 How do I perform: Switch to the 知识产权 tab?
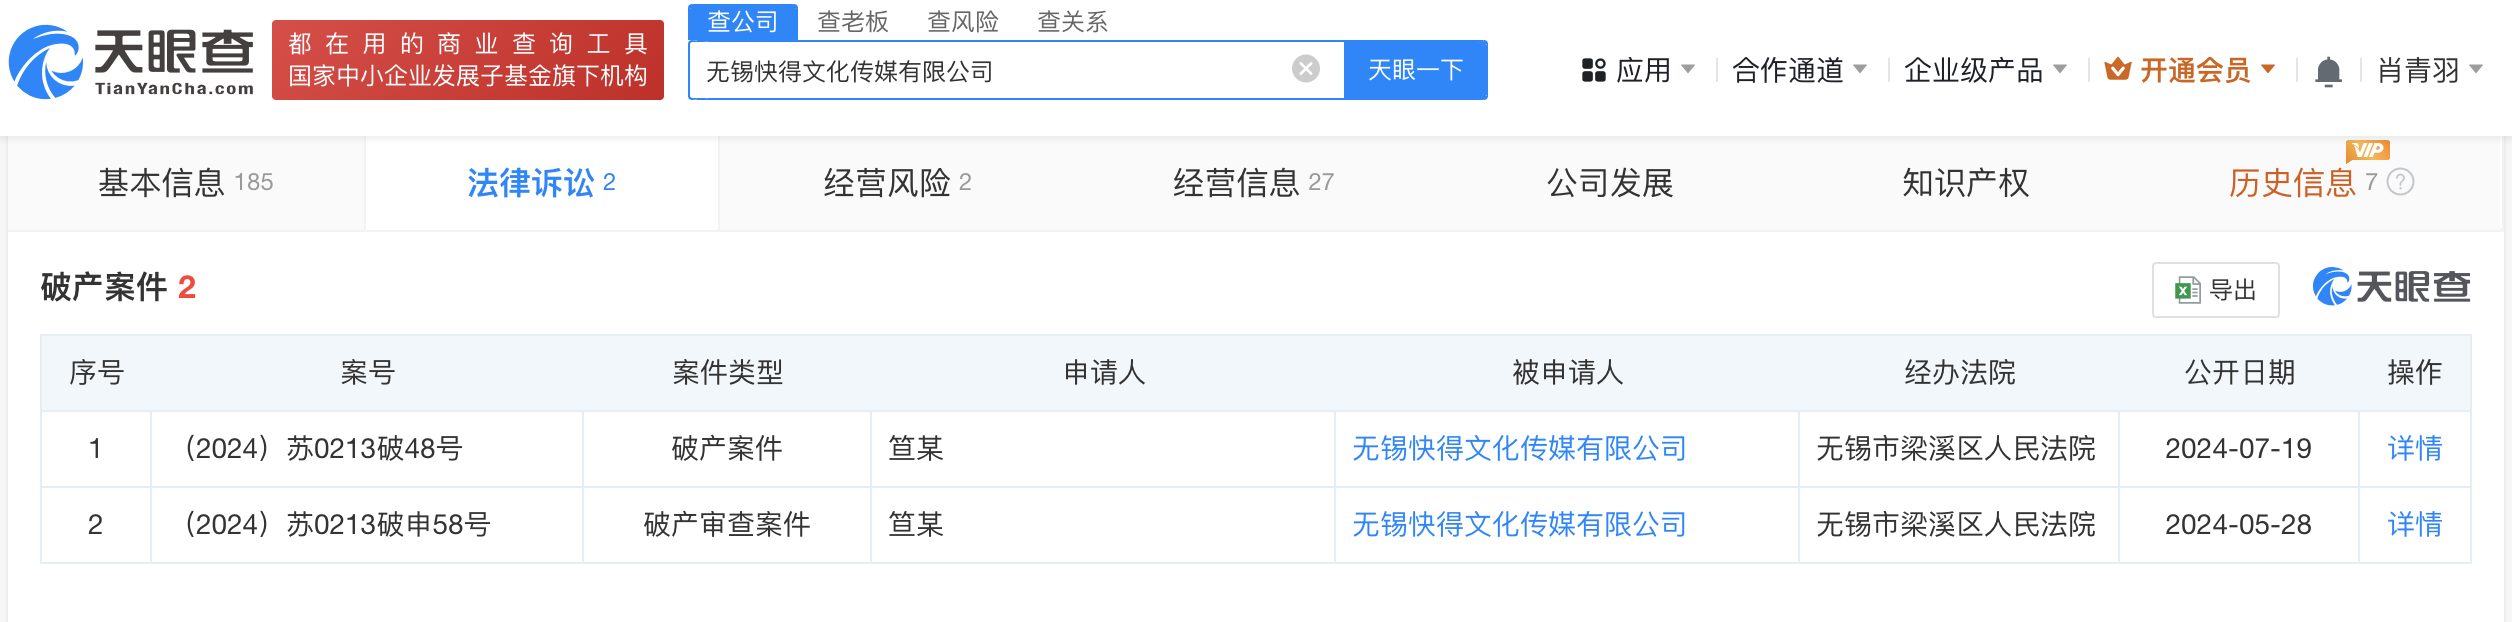pyautogui.click(x=1965, y=183)
